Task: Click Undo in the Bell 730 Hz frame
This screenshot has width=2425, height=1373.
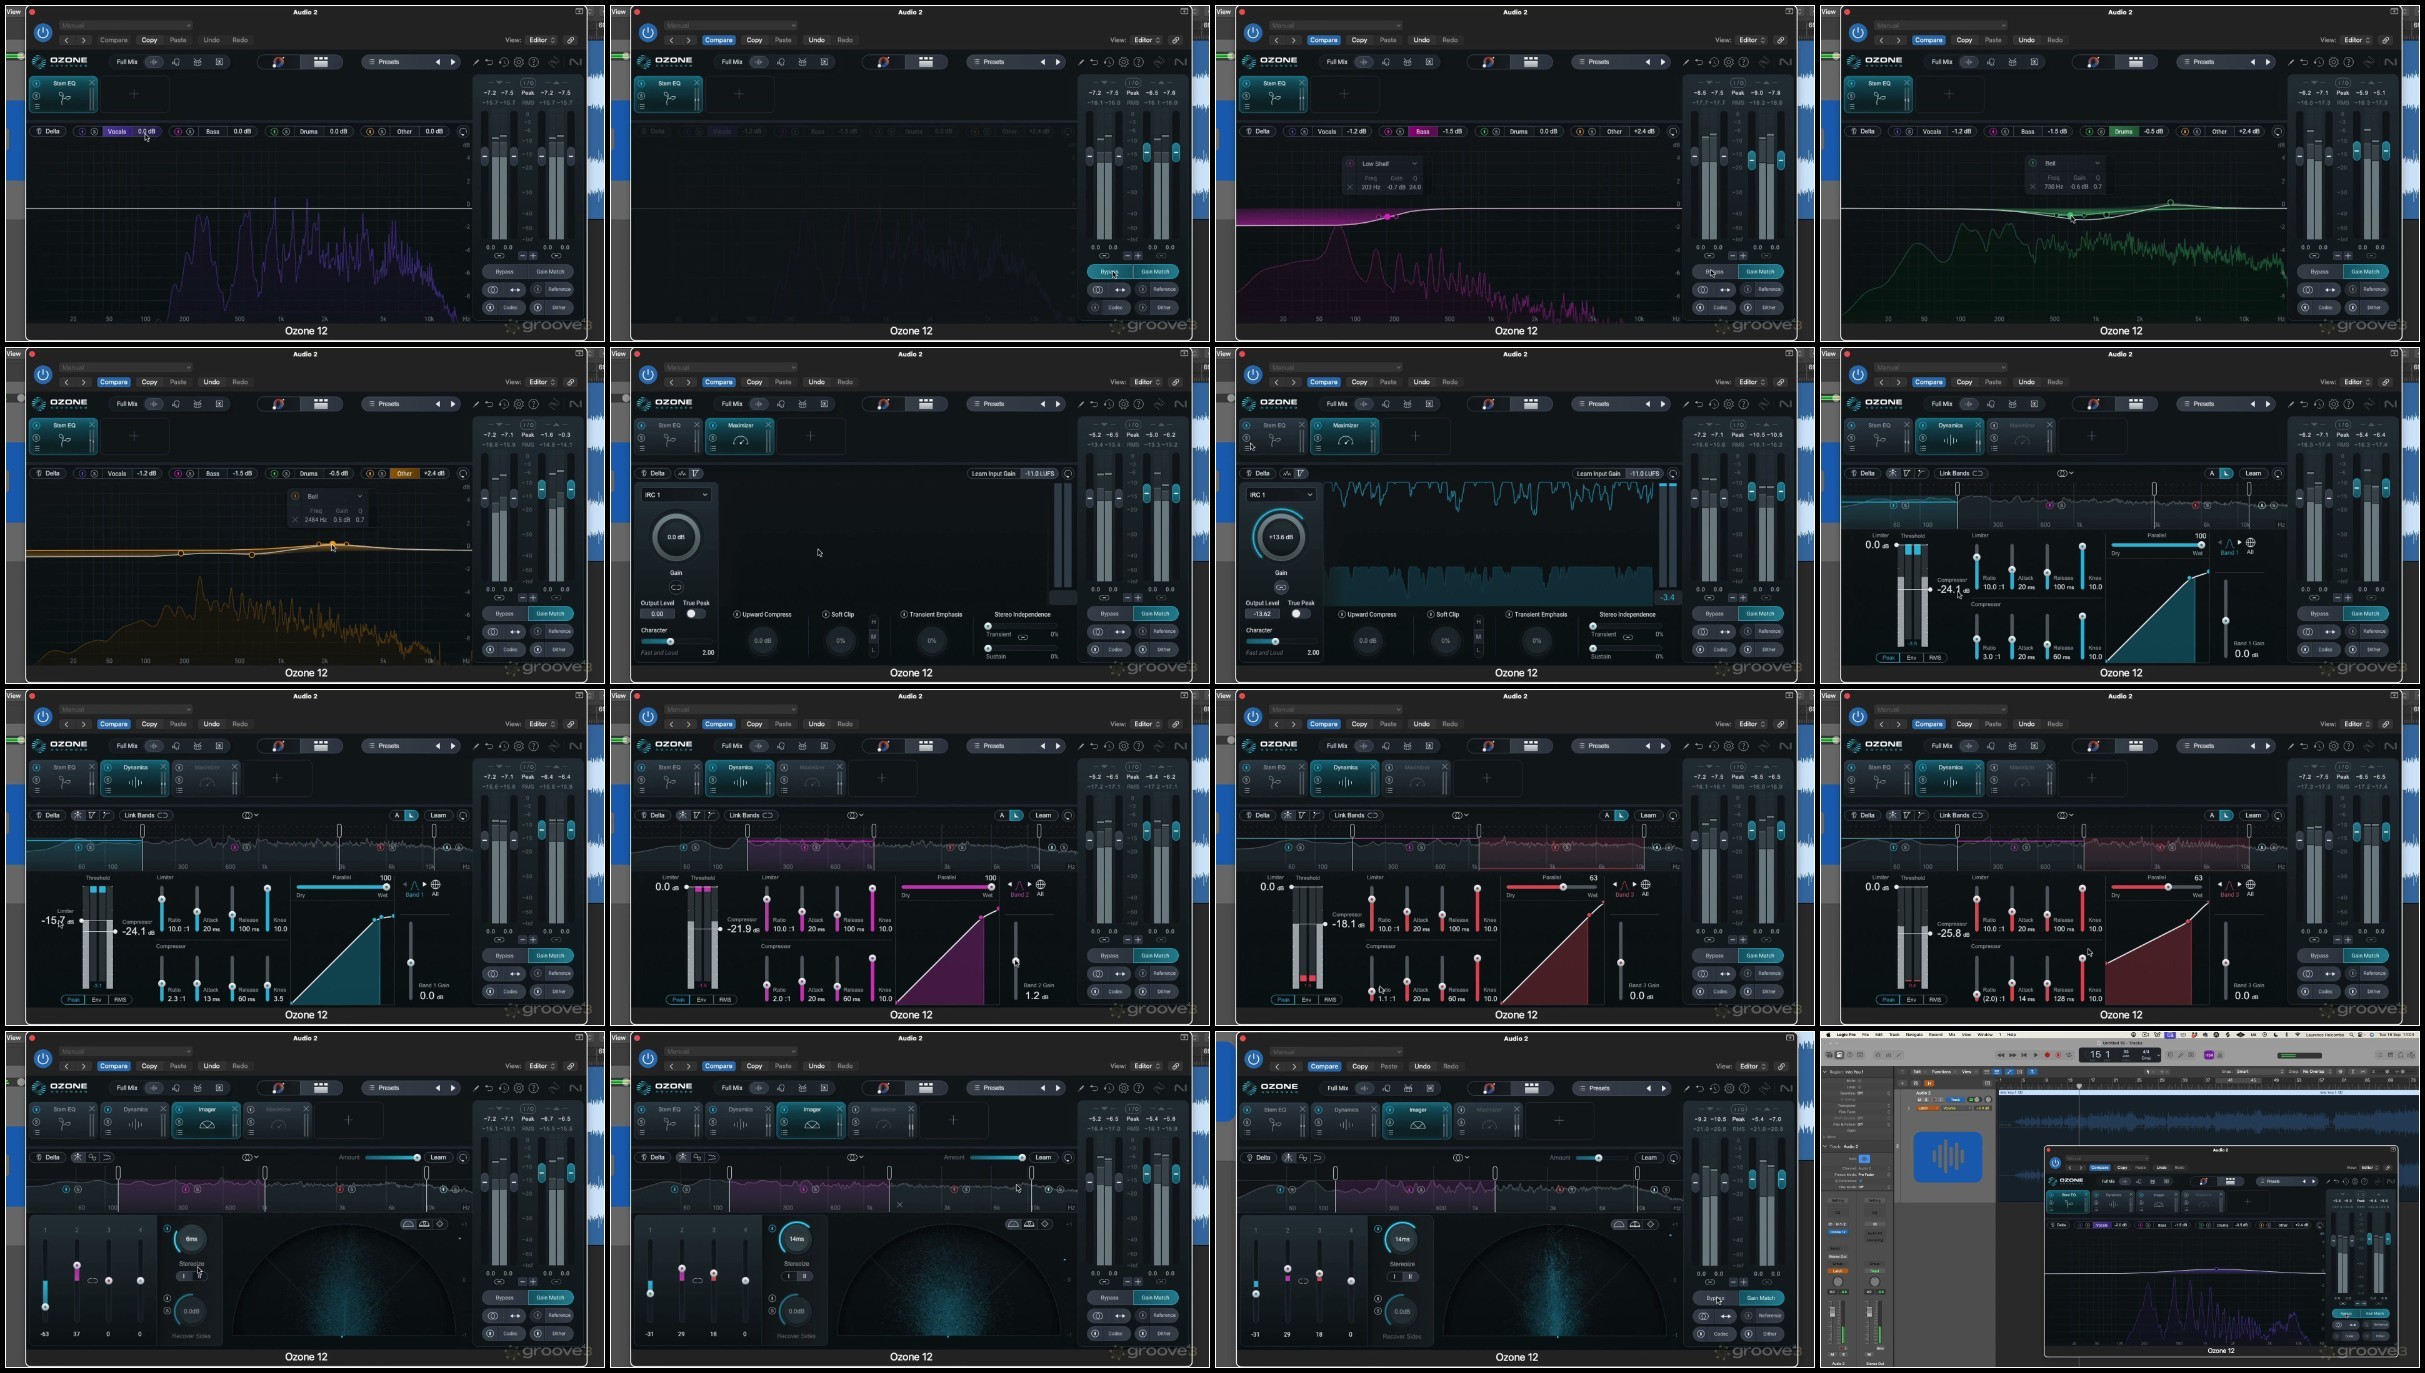Action: pyautogui.click(x=2026, y=40)
